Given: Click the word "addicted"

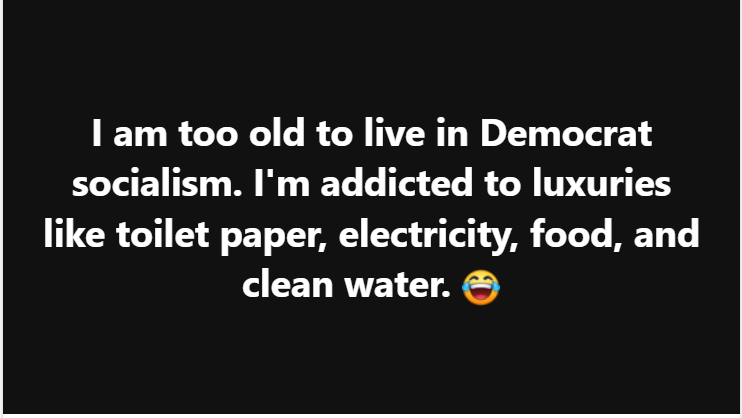Looking at the screenshot, I should (x=397, y=183).
